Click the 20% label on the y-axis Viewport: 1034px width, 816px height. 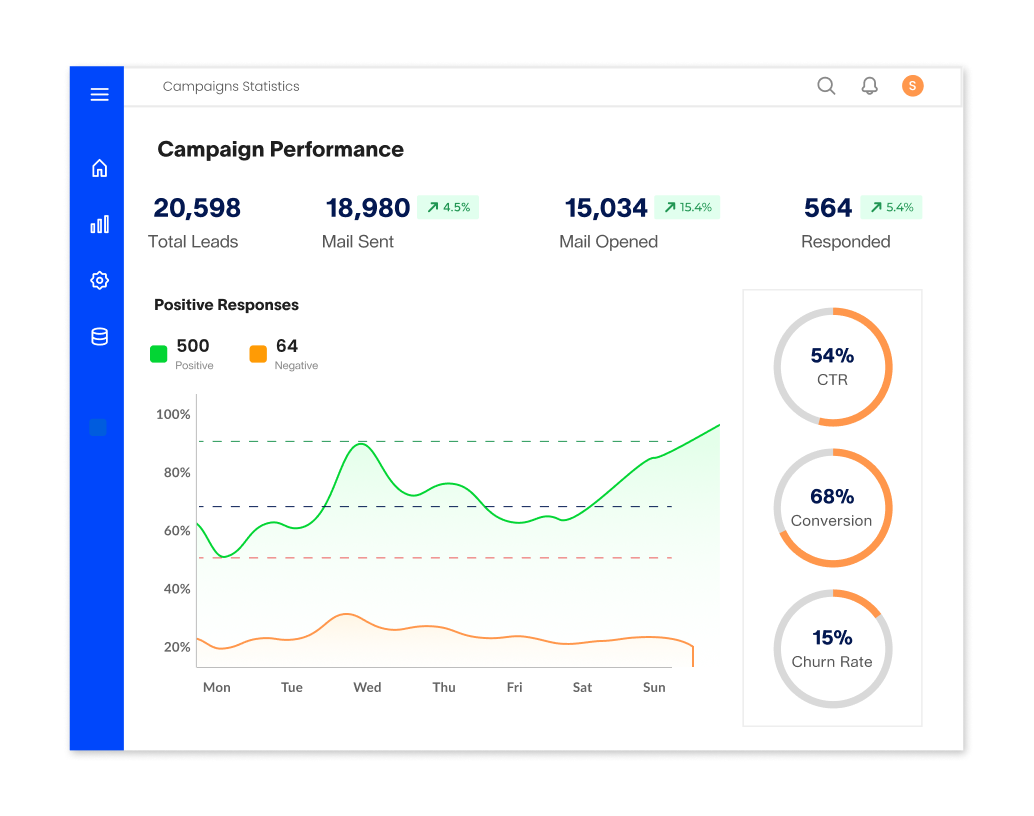click(x=177, y=647)
